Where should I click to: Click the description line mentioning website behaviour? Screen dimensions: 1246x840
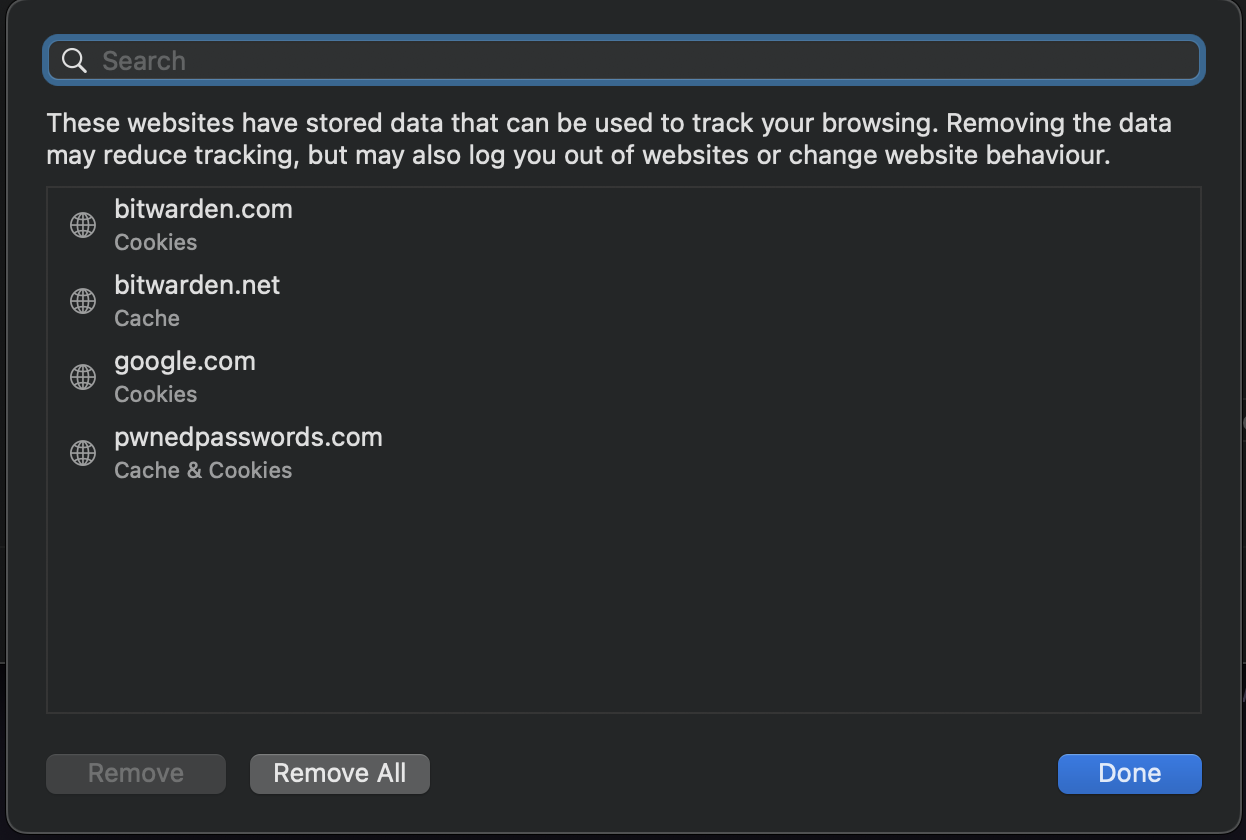pyautogui.click(x=578, y=156)
